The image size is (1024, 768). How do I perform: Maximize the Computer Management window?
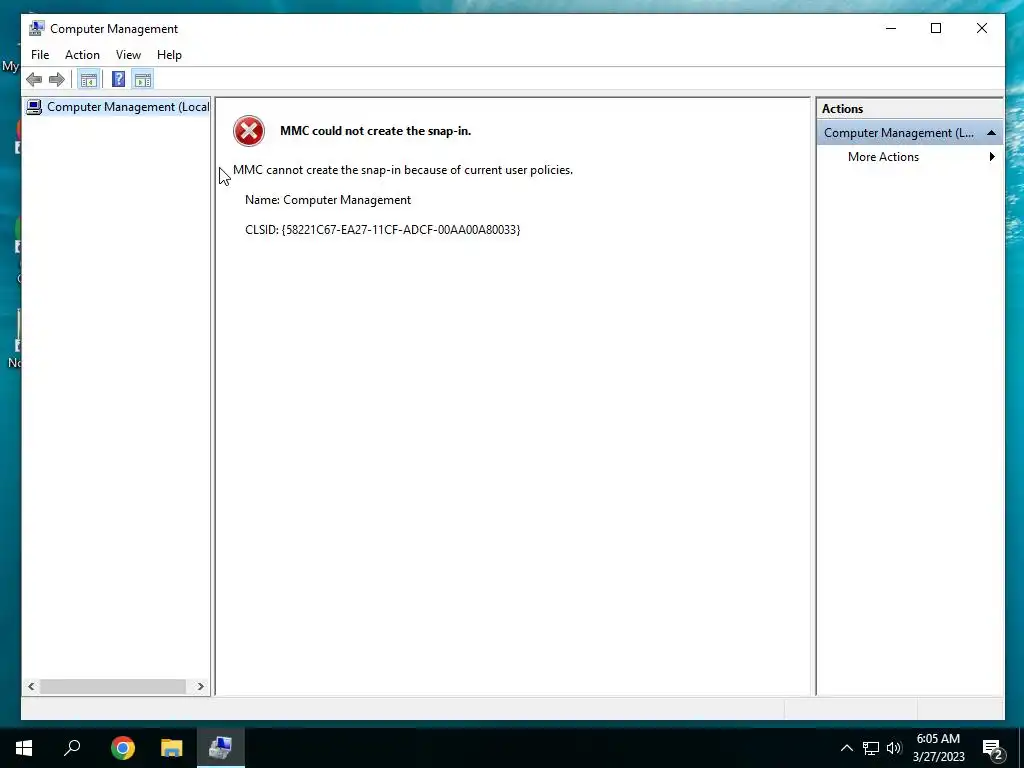click(936, 28)
